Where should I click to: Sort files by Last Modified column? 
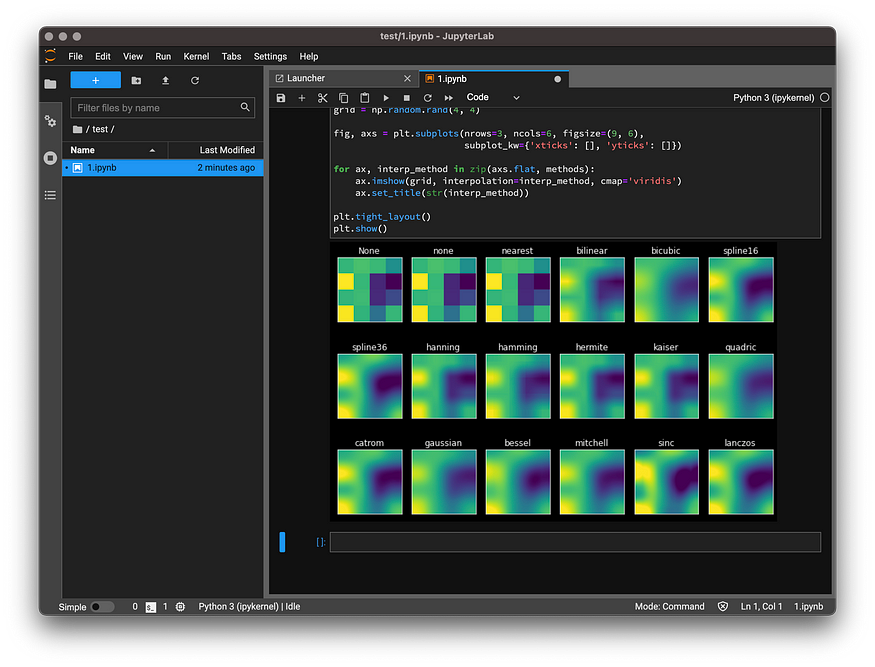click(x=216, y=150)
